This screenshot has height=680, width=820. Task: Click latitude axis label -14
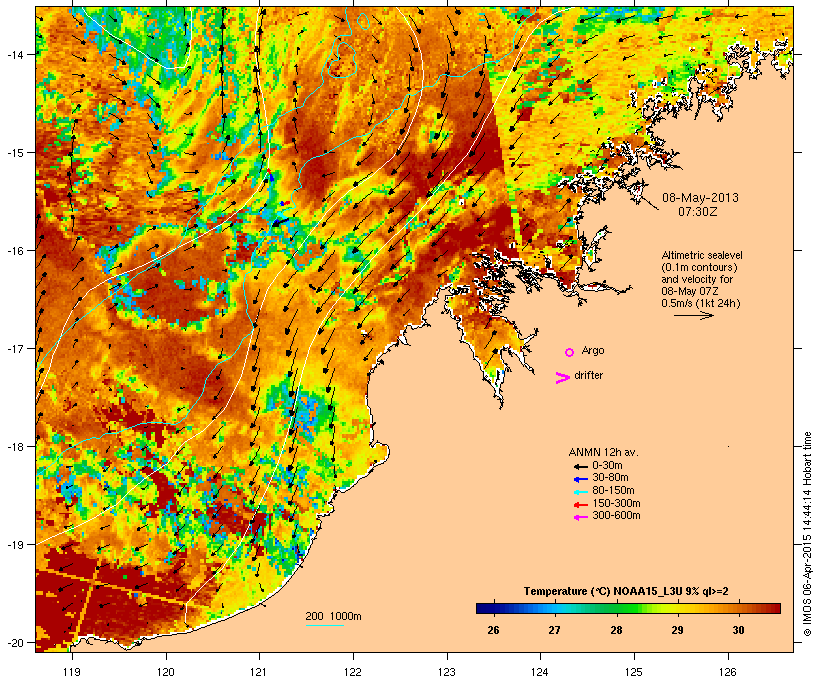[x=15, y=54]
